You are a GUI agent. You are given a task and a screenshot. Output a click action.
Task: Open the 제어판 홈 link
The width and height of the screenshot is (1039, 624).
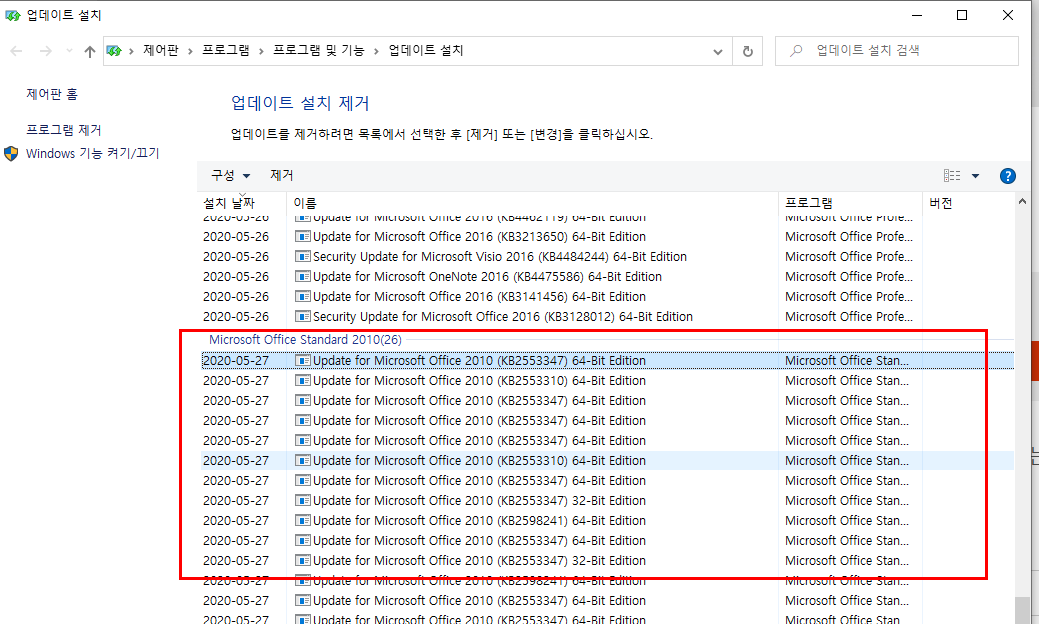pyautogui.click(x=52, y=94)
